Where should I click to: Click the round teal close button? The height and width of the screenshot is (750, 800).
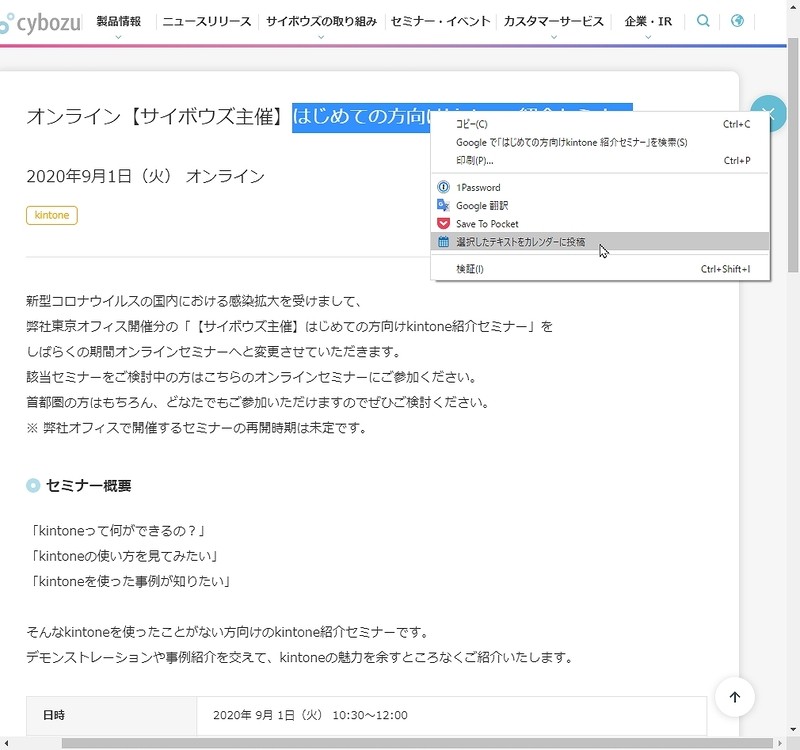pos(768,113)
